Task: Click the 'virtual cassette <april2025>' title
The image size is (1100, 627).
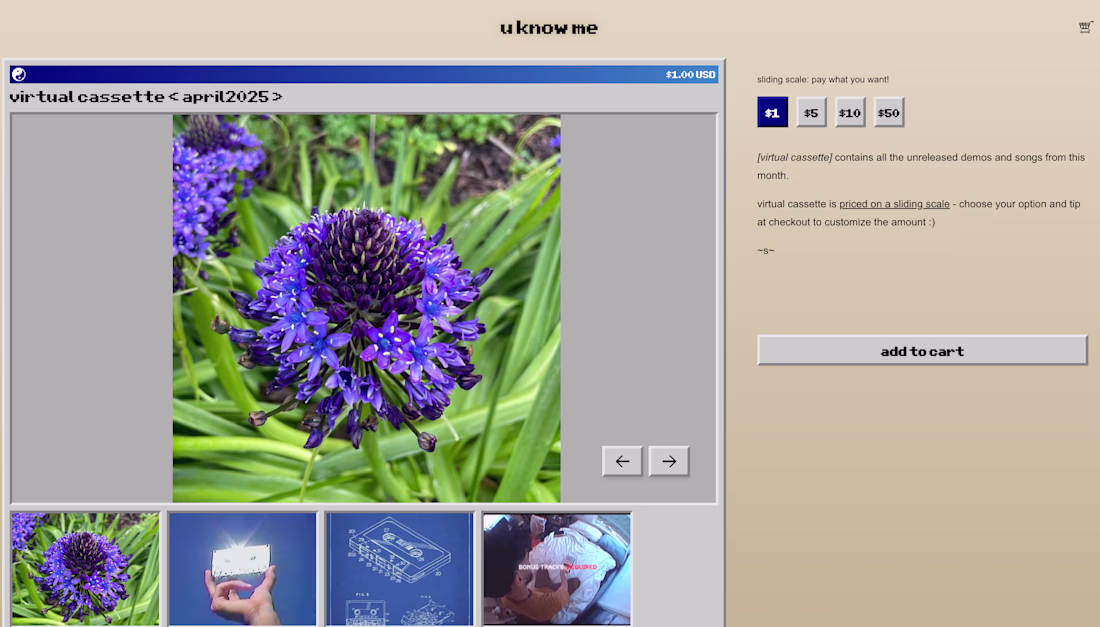Action: [x=146, y=97]
